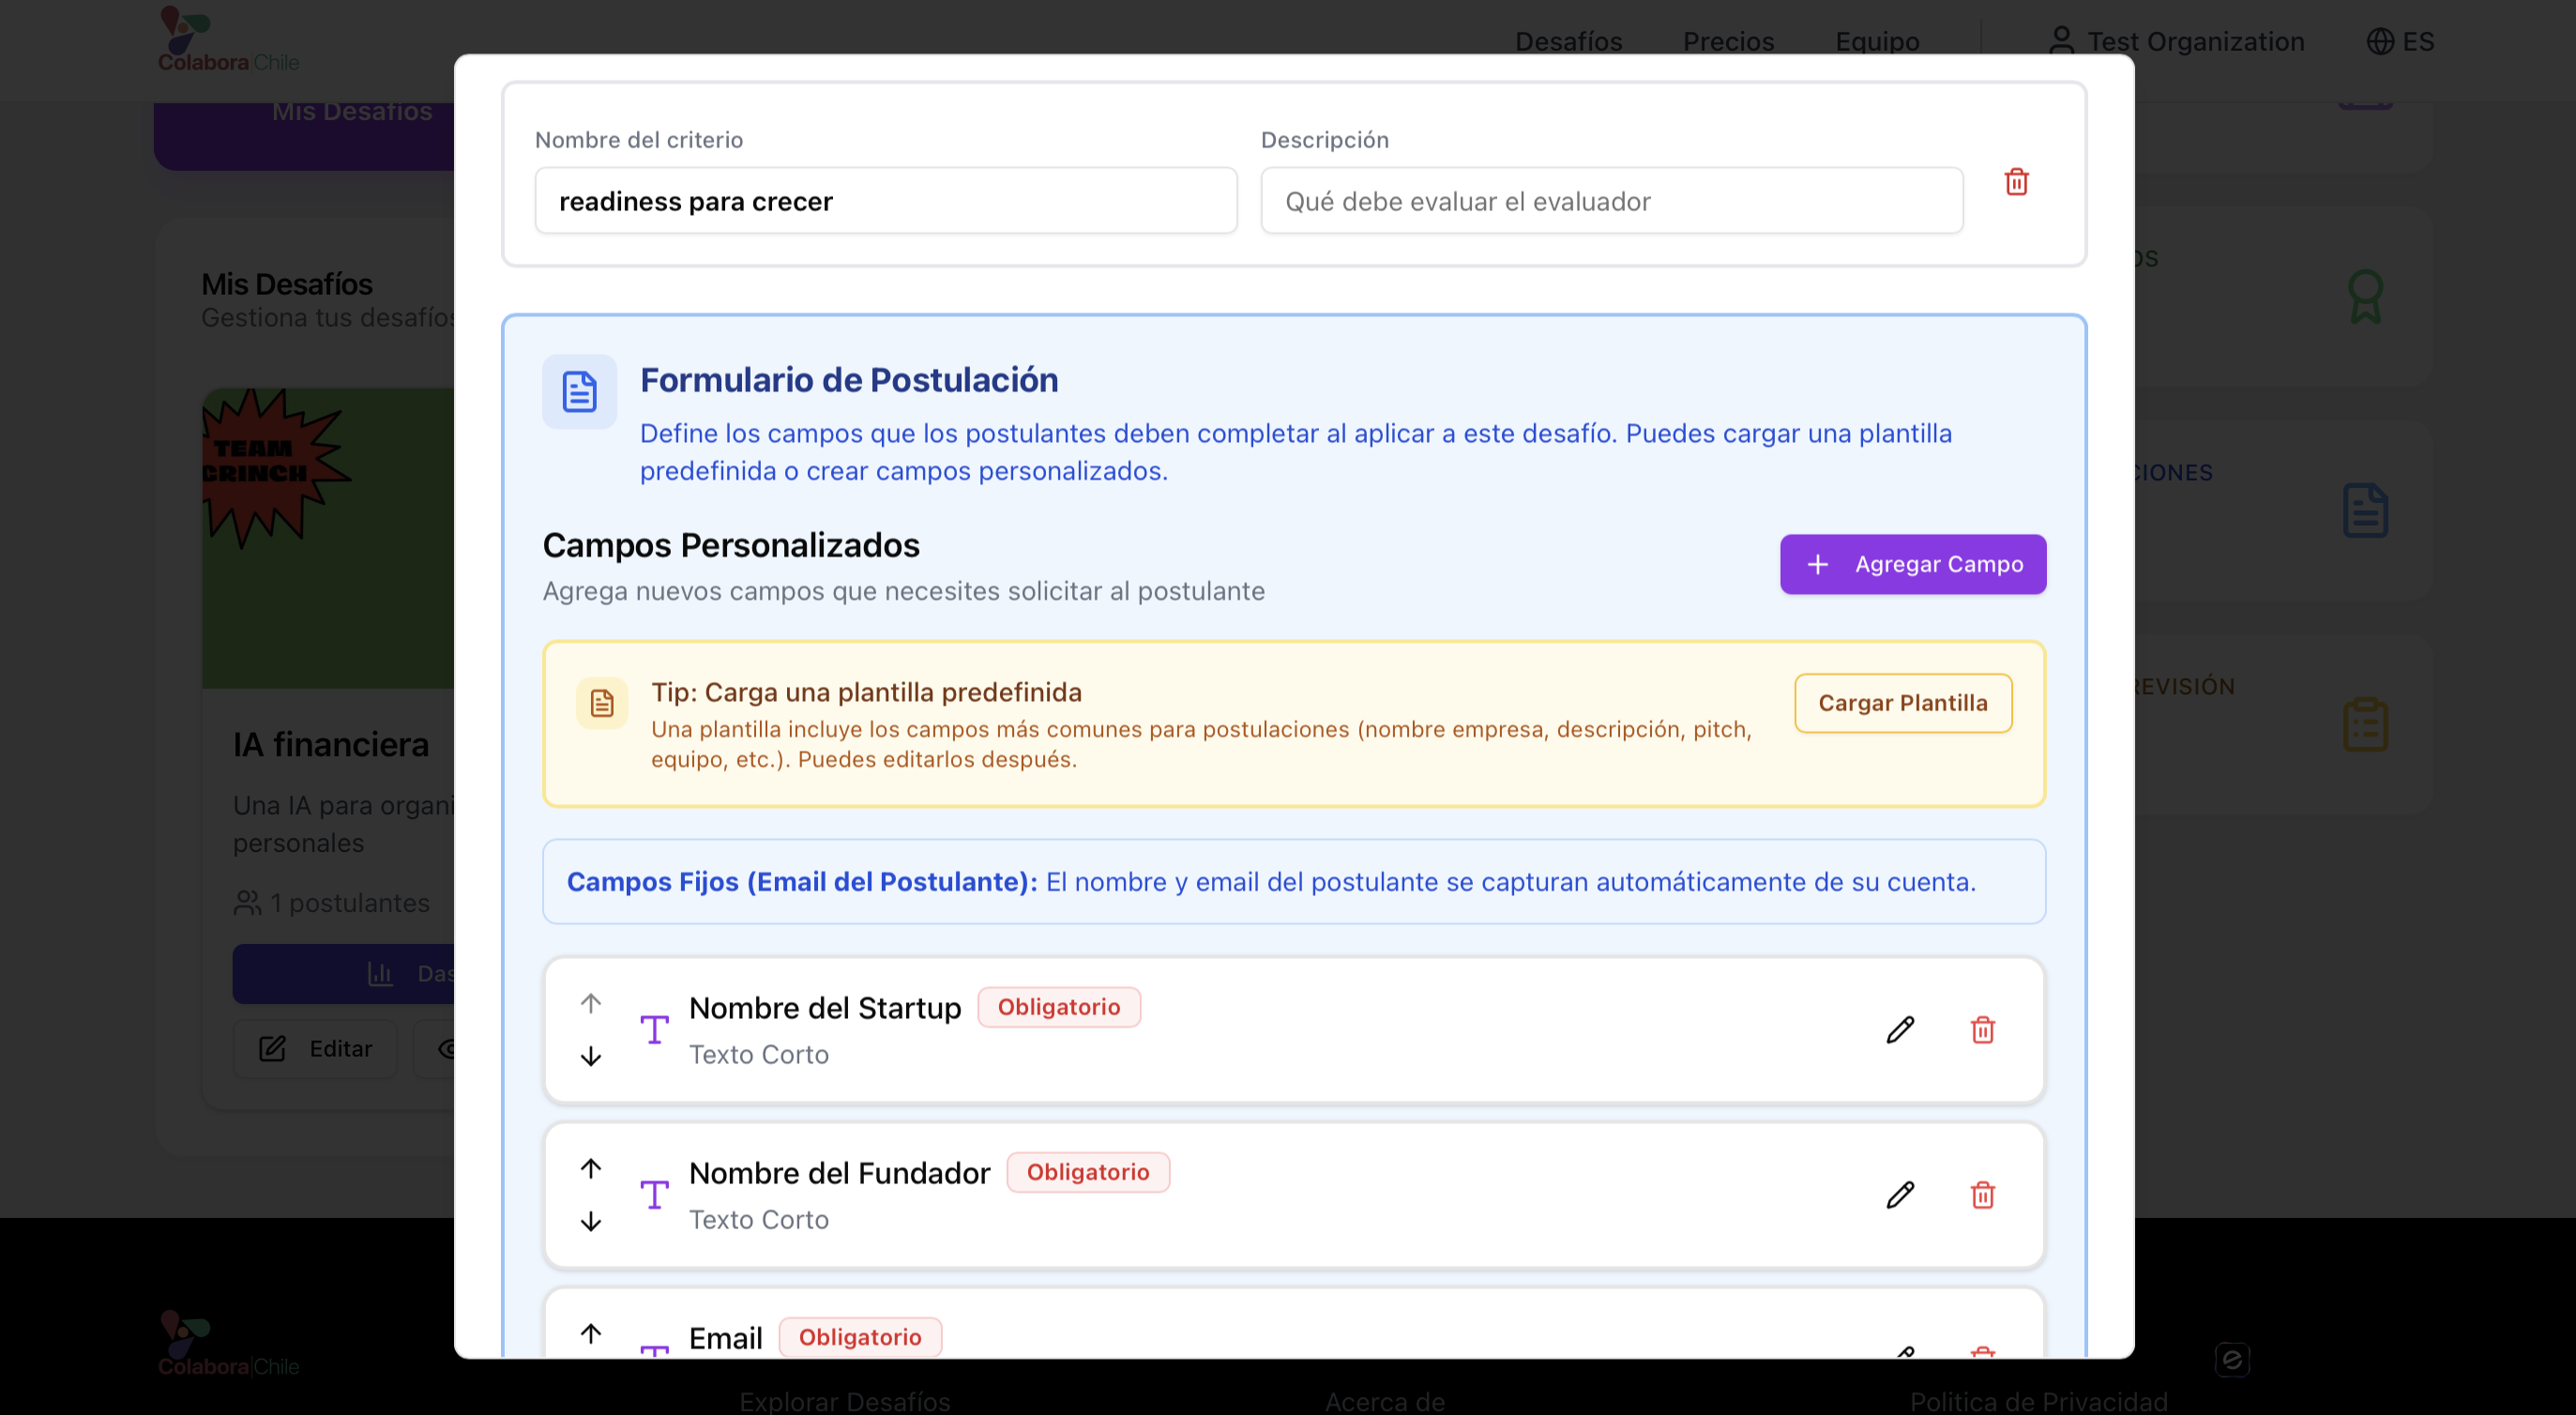Click the Cargar Plantilla button
The width and height of the screenshot is (2576, 1415).
1903,703
